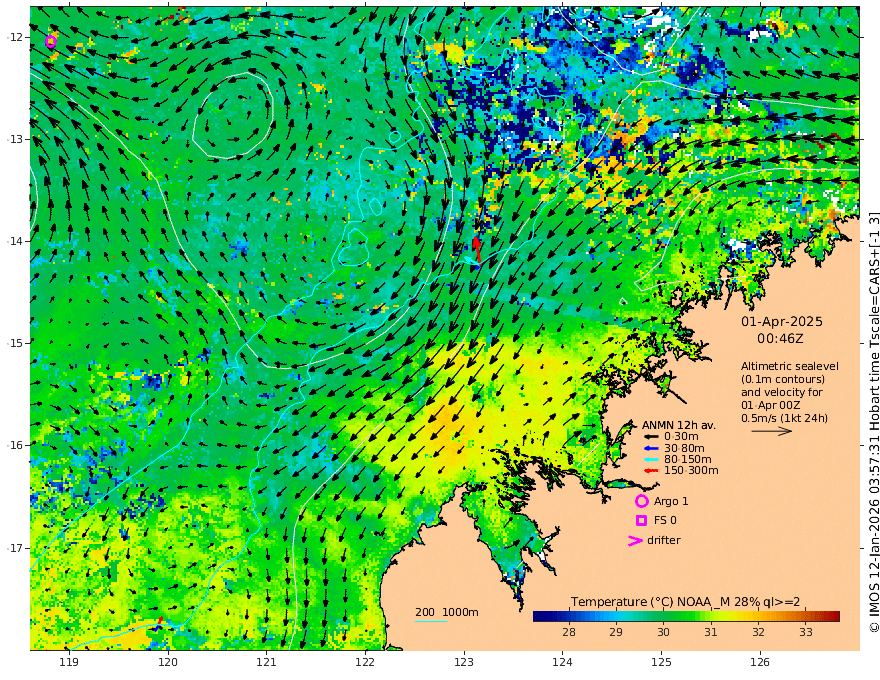Viewport: 880px width, 680px height.
Task: Click the Temperature NOAA_M colorbar title
Action: 685,603
